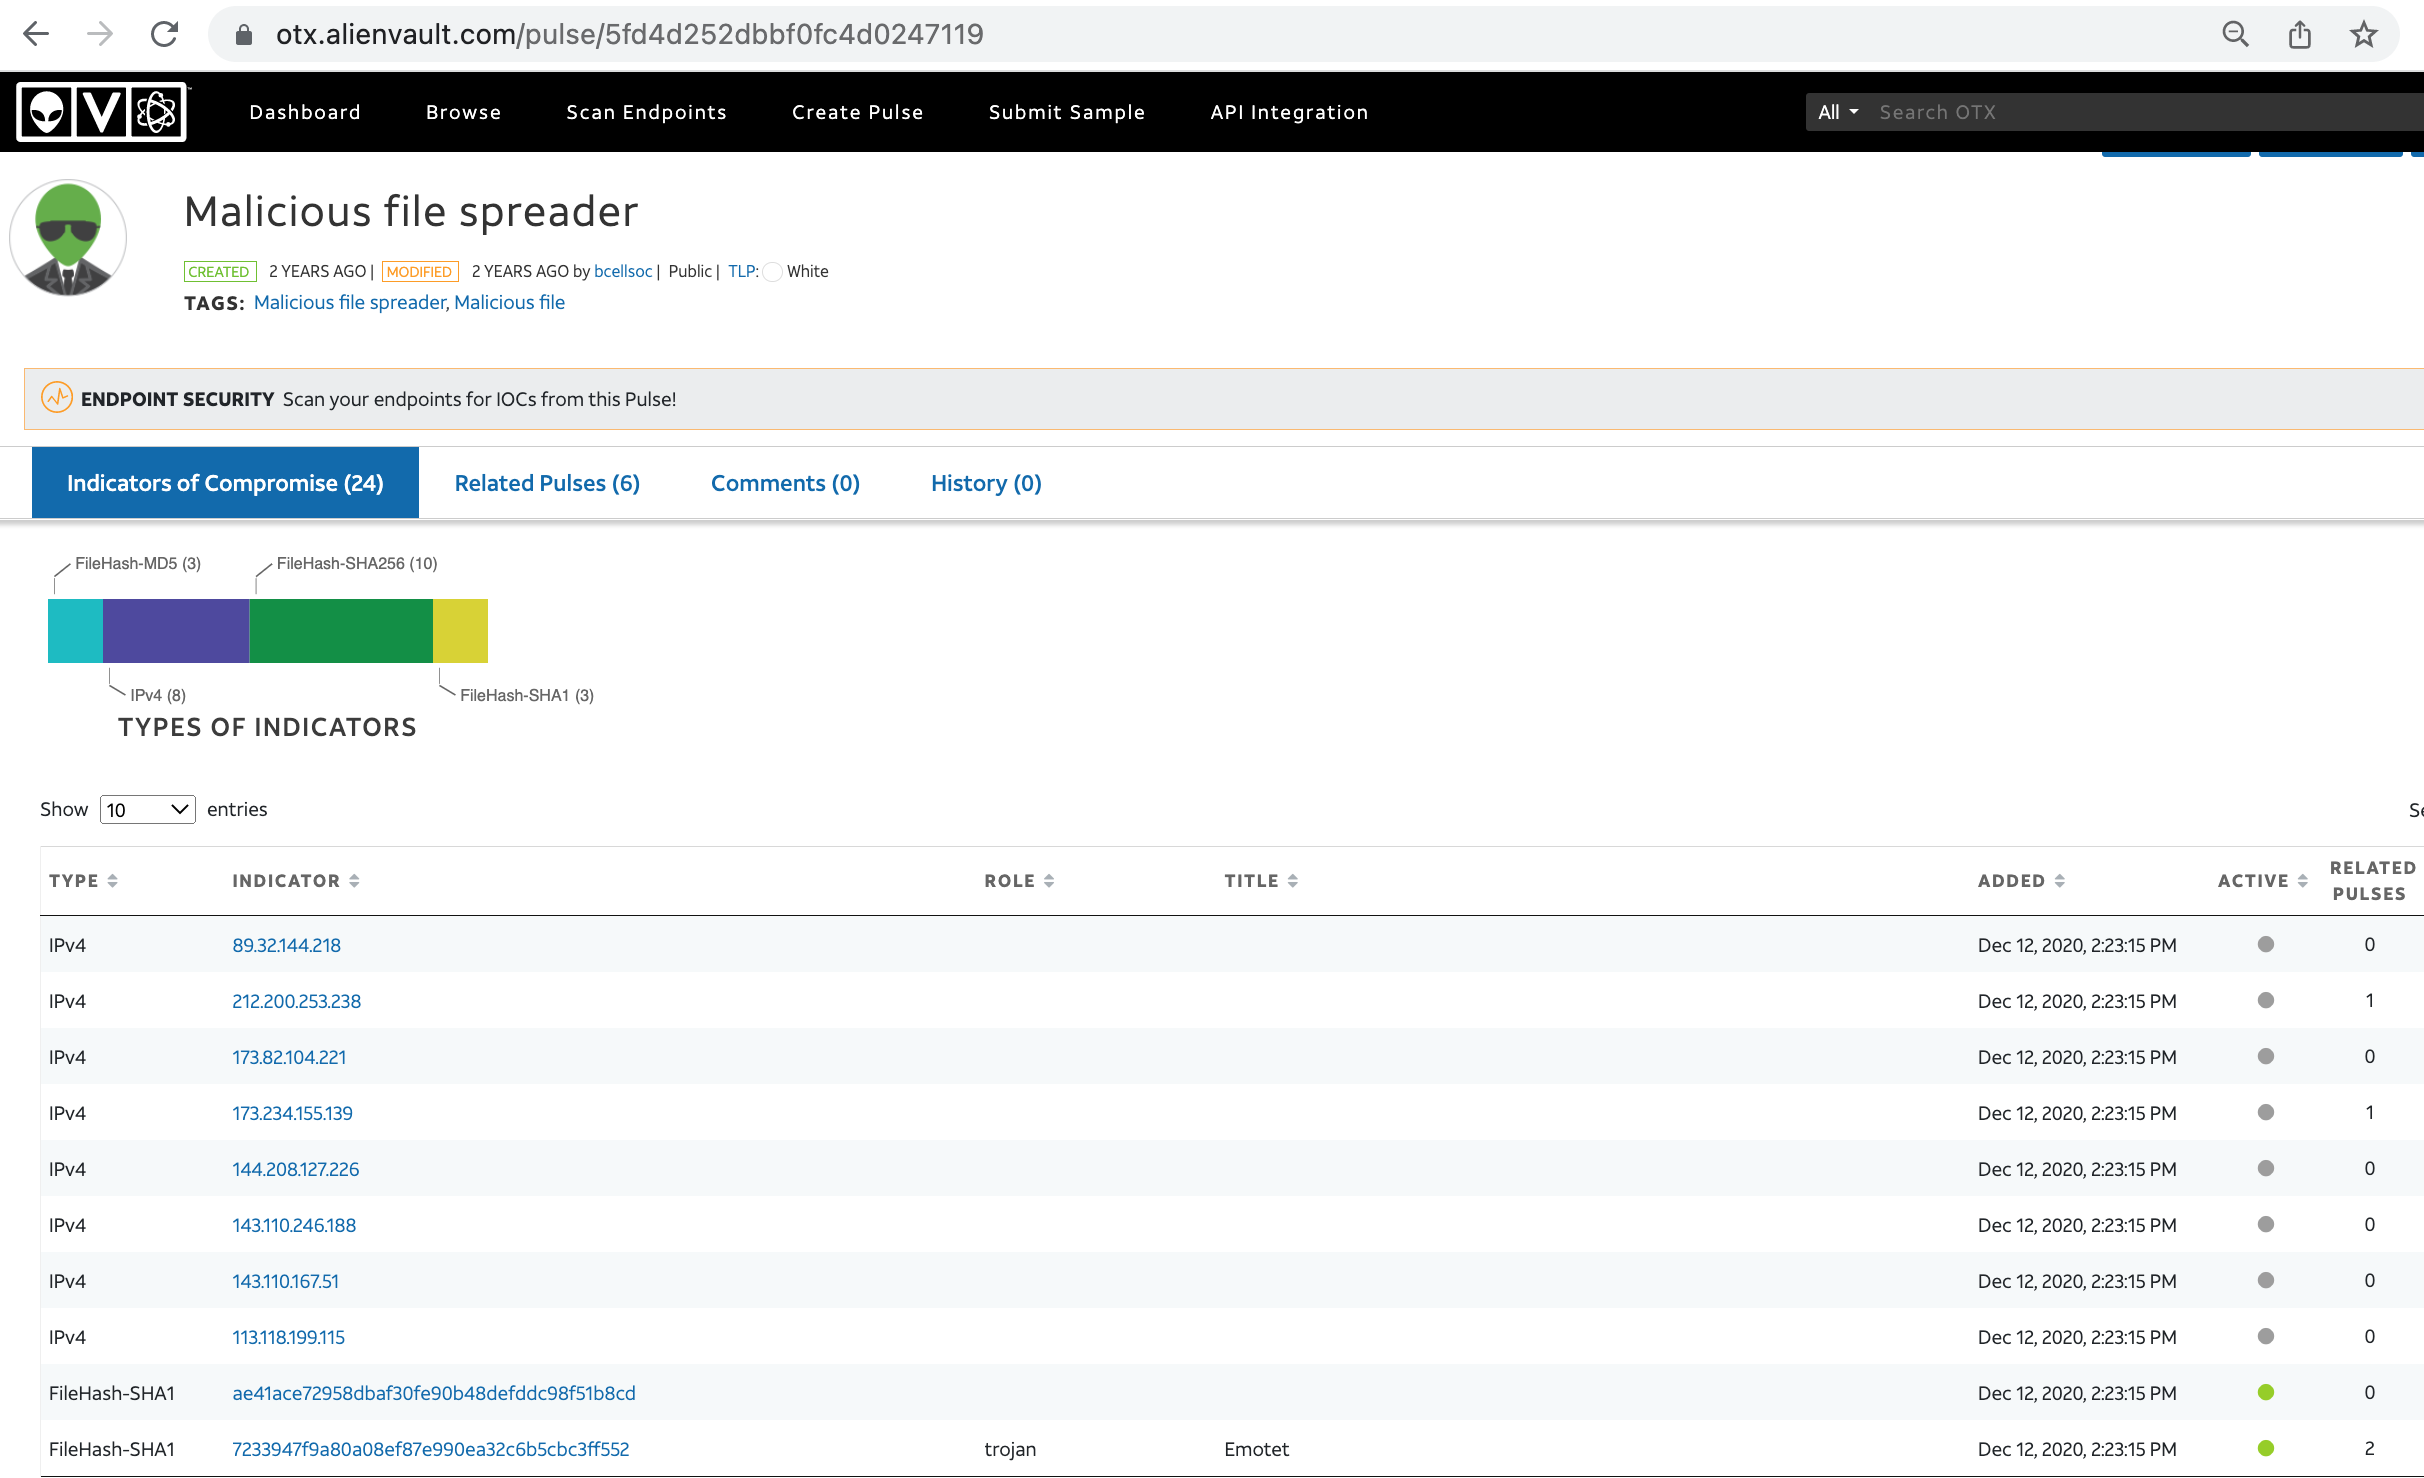
Task: Sort by TITLE column
Action: [x=1261, y=880]
